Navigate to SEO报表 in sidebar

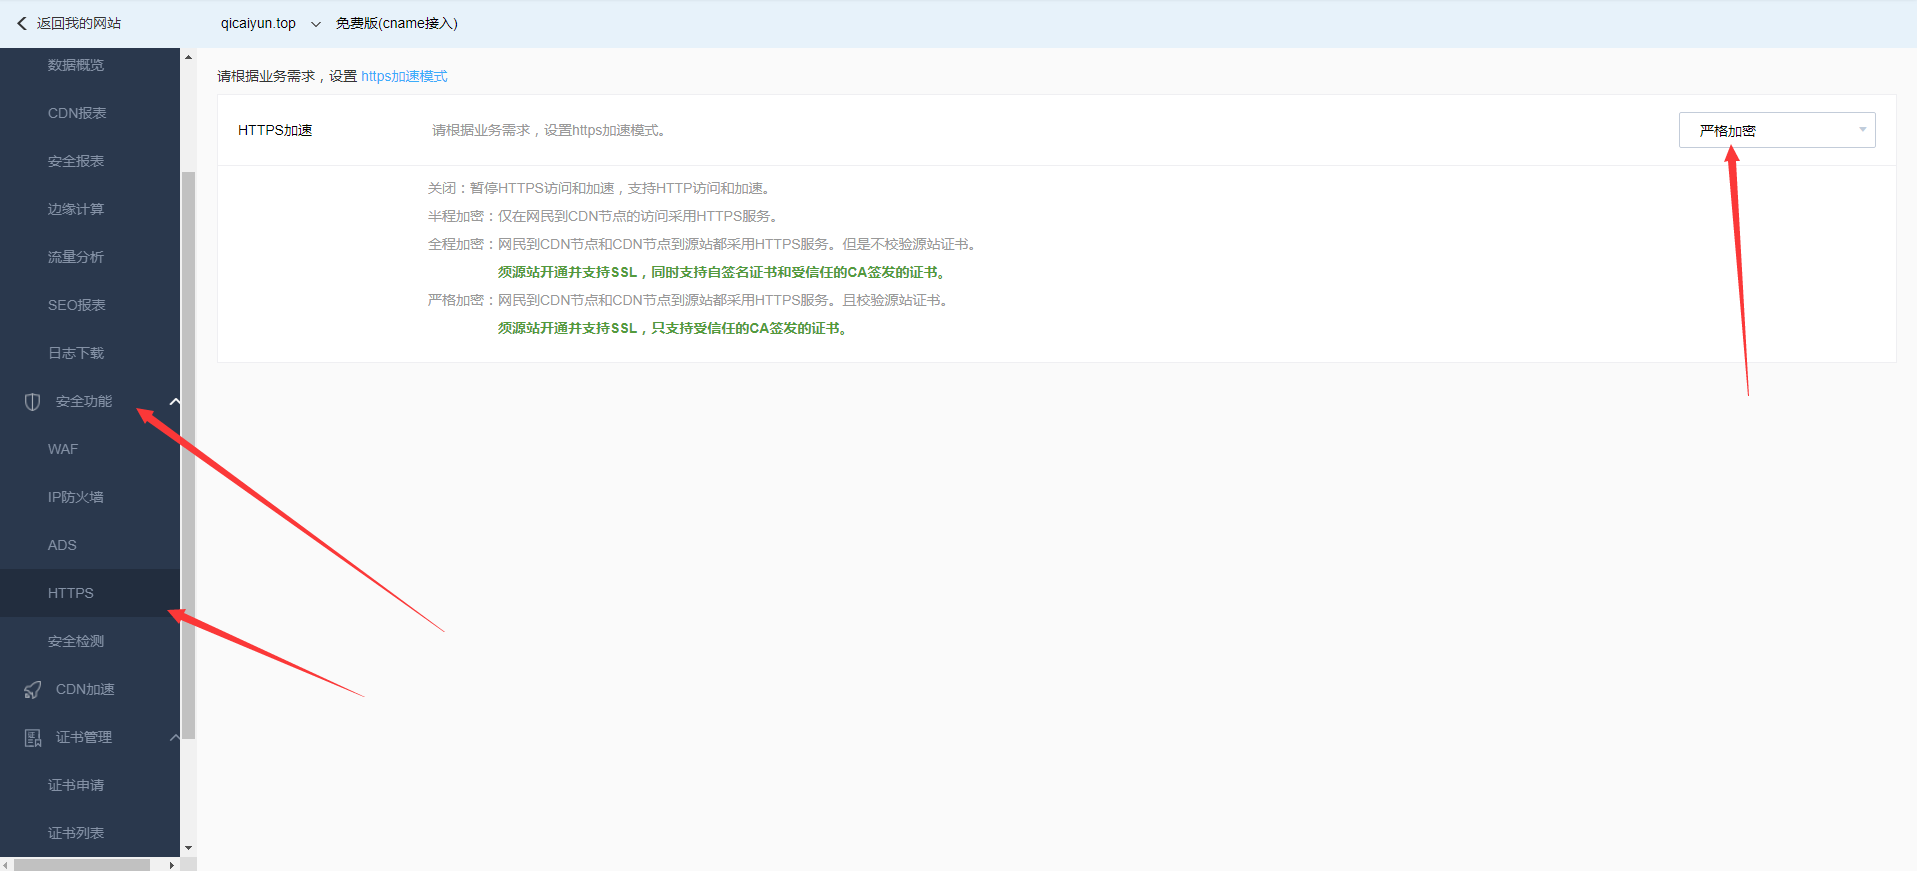click(x=77, y=305)
